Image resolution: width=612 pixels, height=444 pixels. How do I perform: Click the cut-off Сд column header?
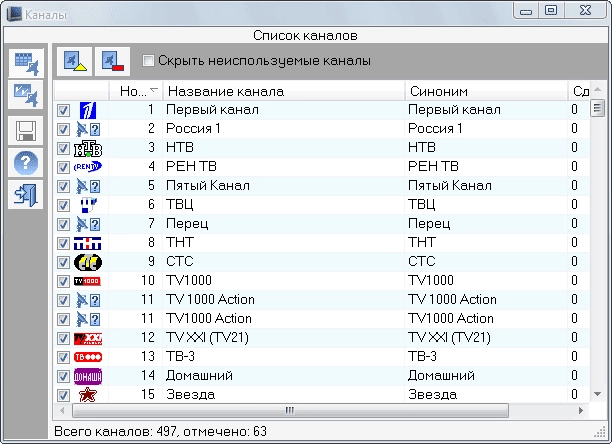point(579,91)
